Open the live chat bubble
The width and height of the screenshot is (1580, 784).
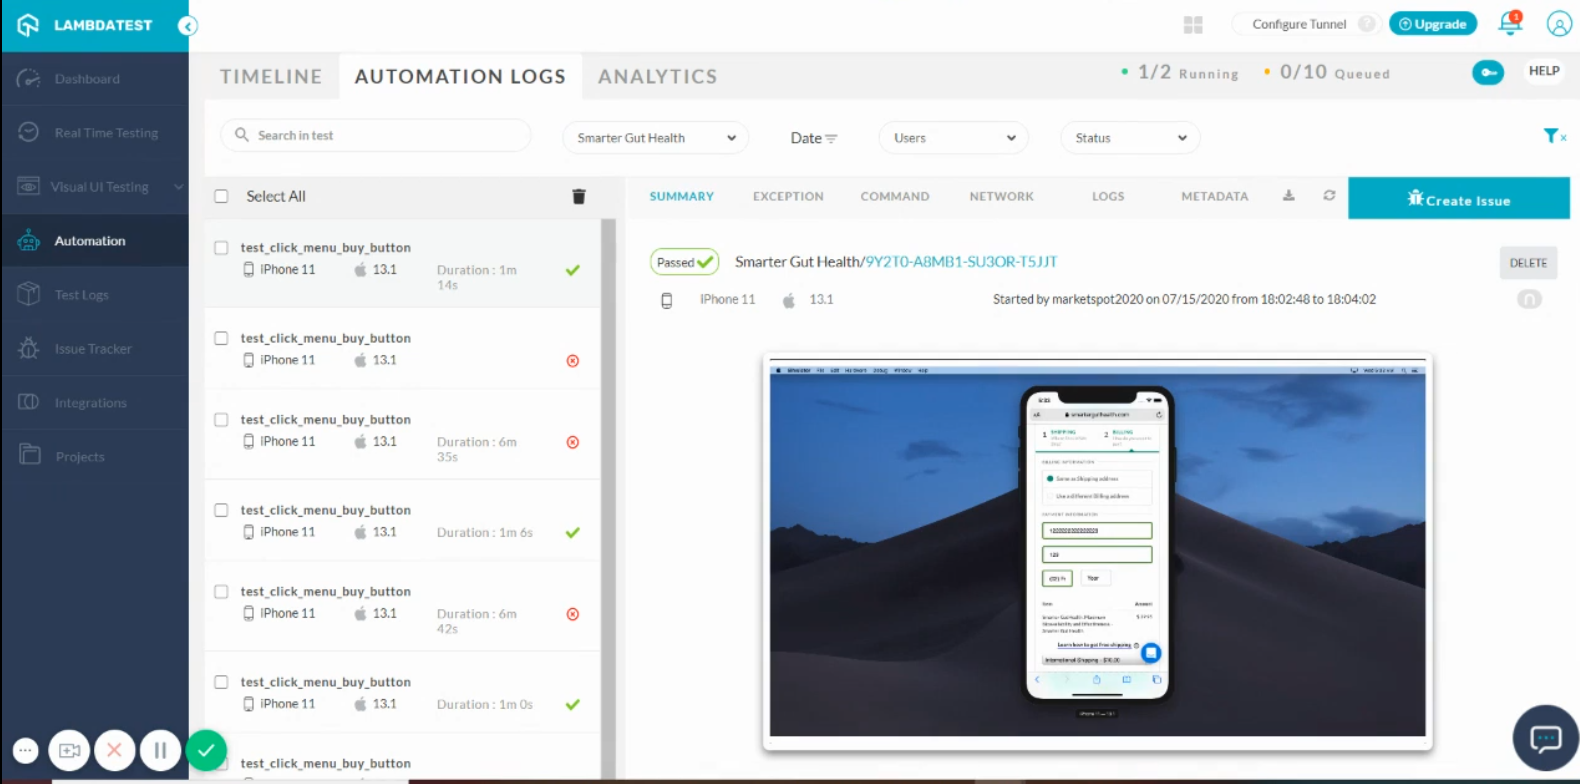click(x=1545, y=739)
